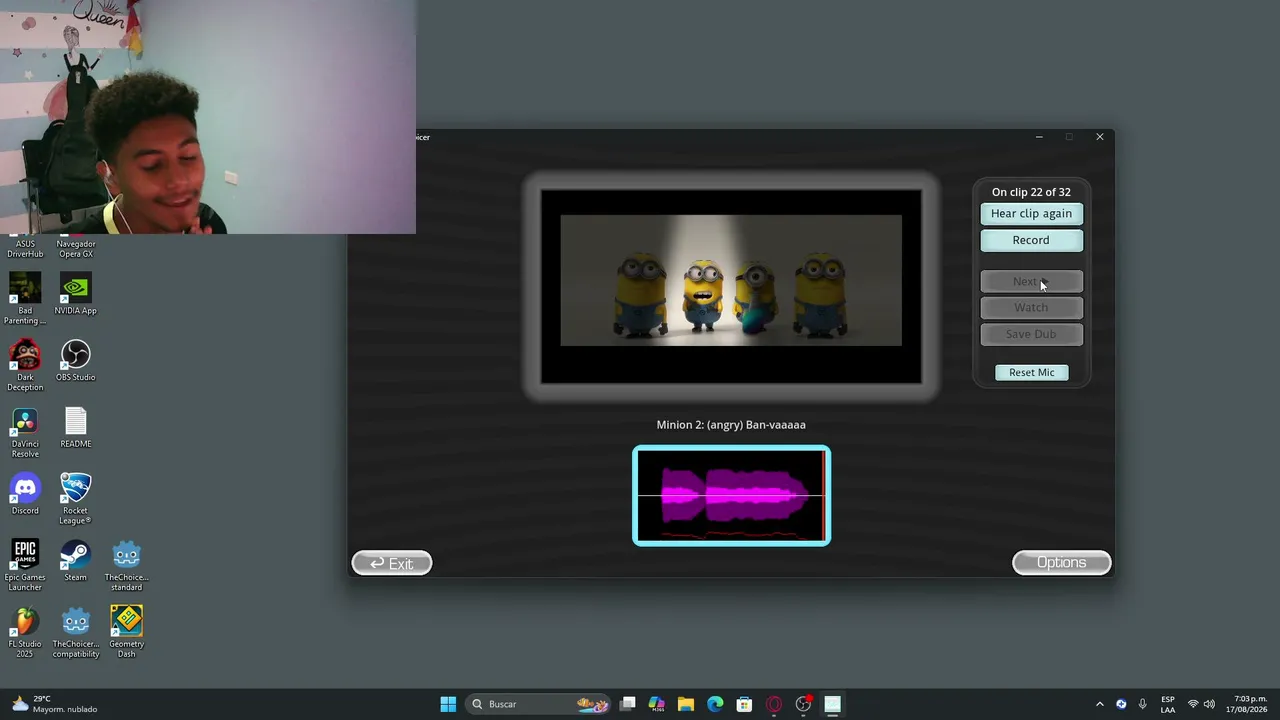Image resolution: width=1280 pixels, height=720 pixels.
Task: Select TheChoicer standard desktop icon
Action: coord(126,565)
